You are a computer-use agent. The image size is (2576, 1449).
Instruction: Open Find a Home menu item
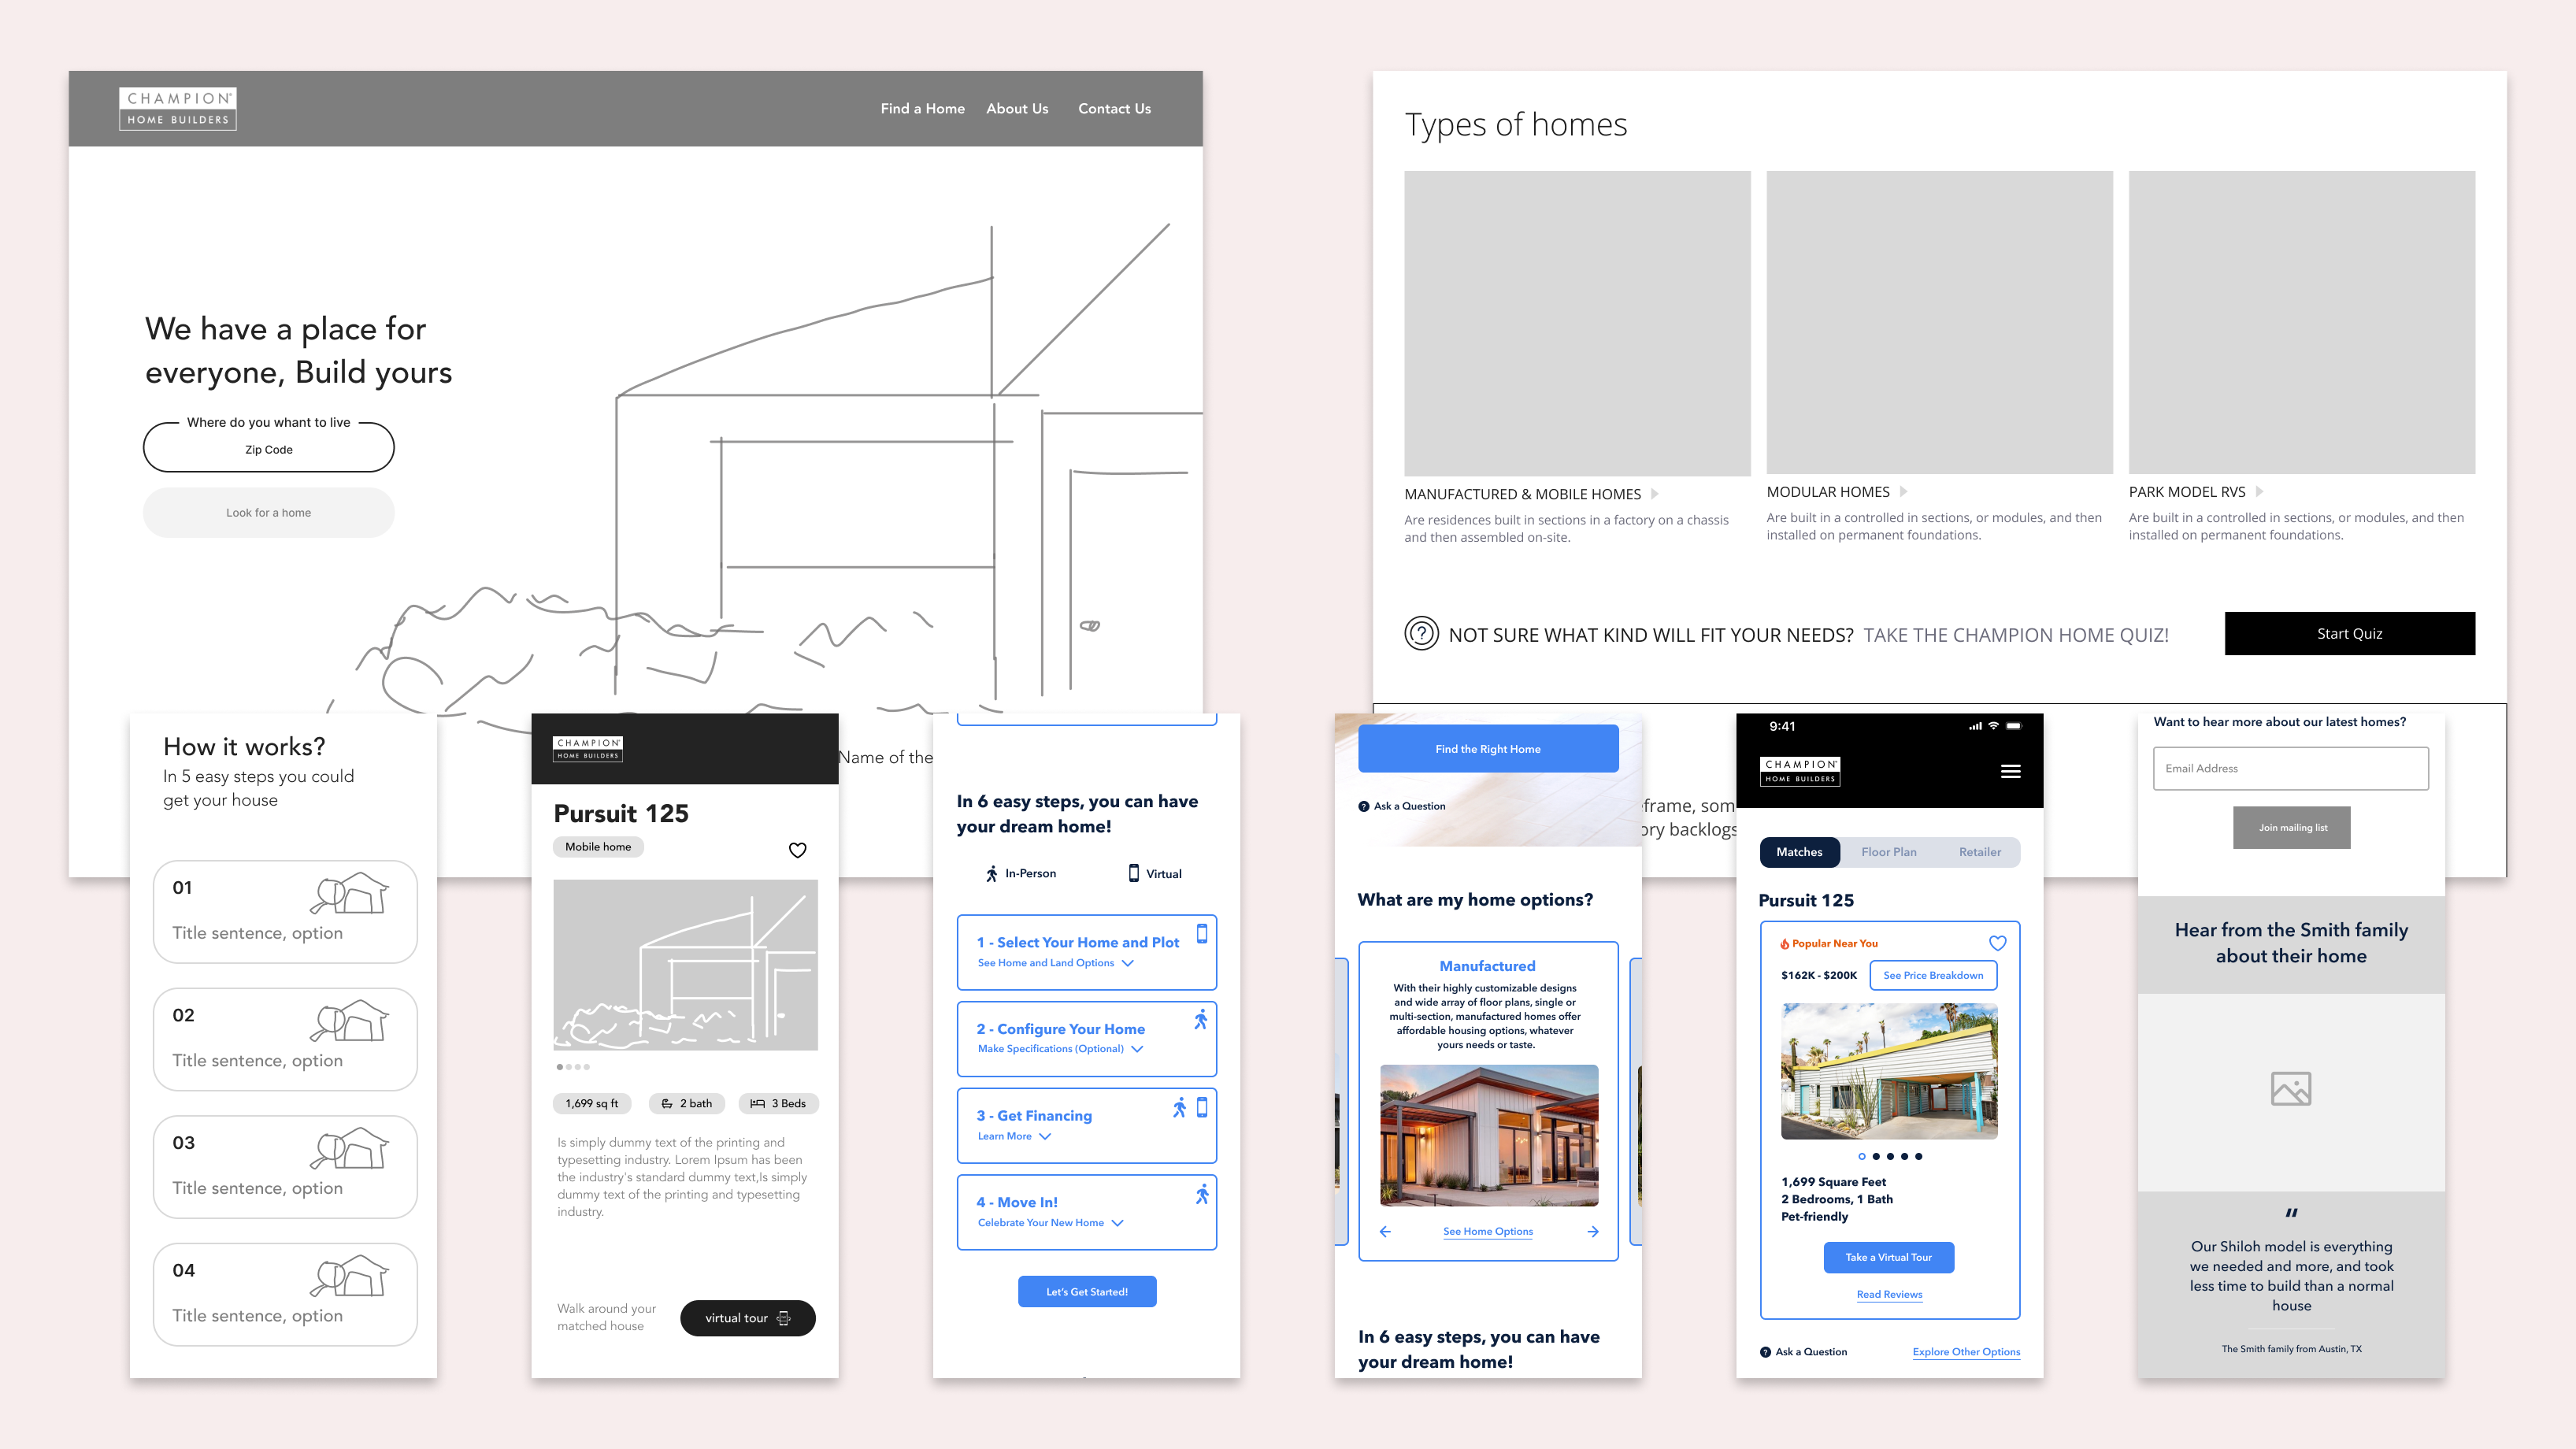click(922, 108)
